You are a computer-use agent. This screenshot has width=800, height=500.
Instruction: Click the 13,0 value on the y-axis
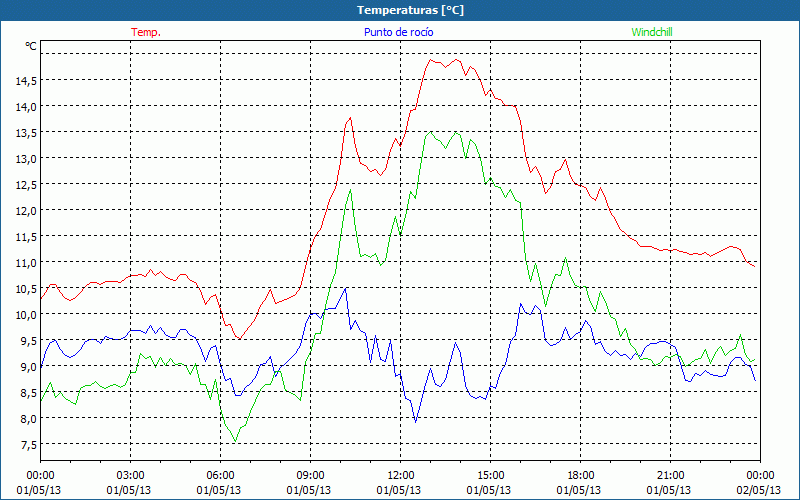pos(26,158)
